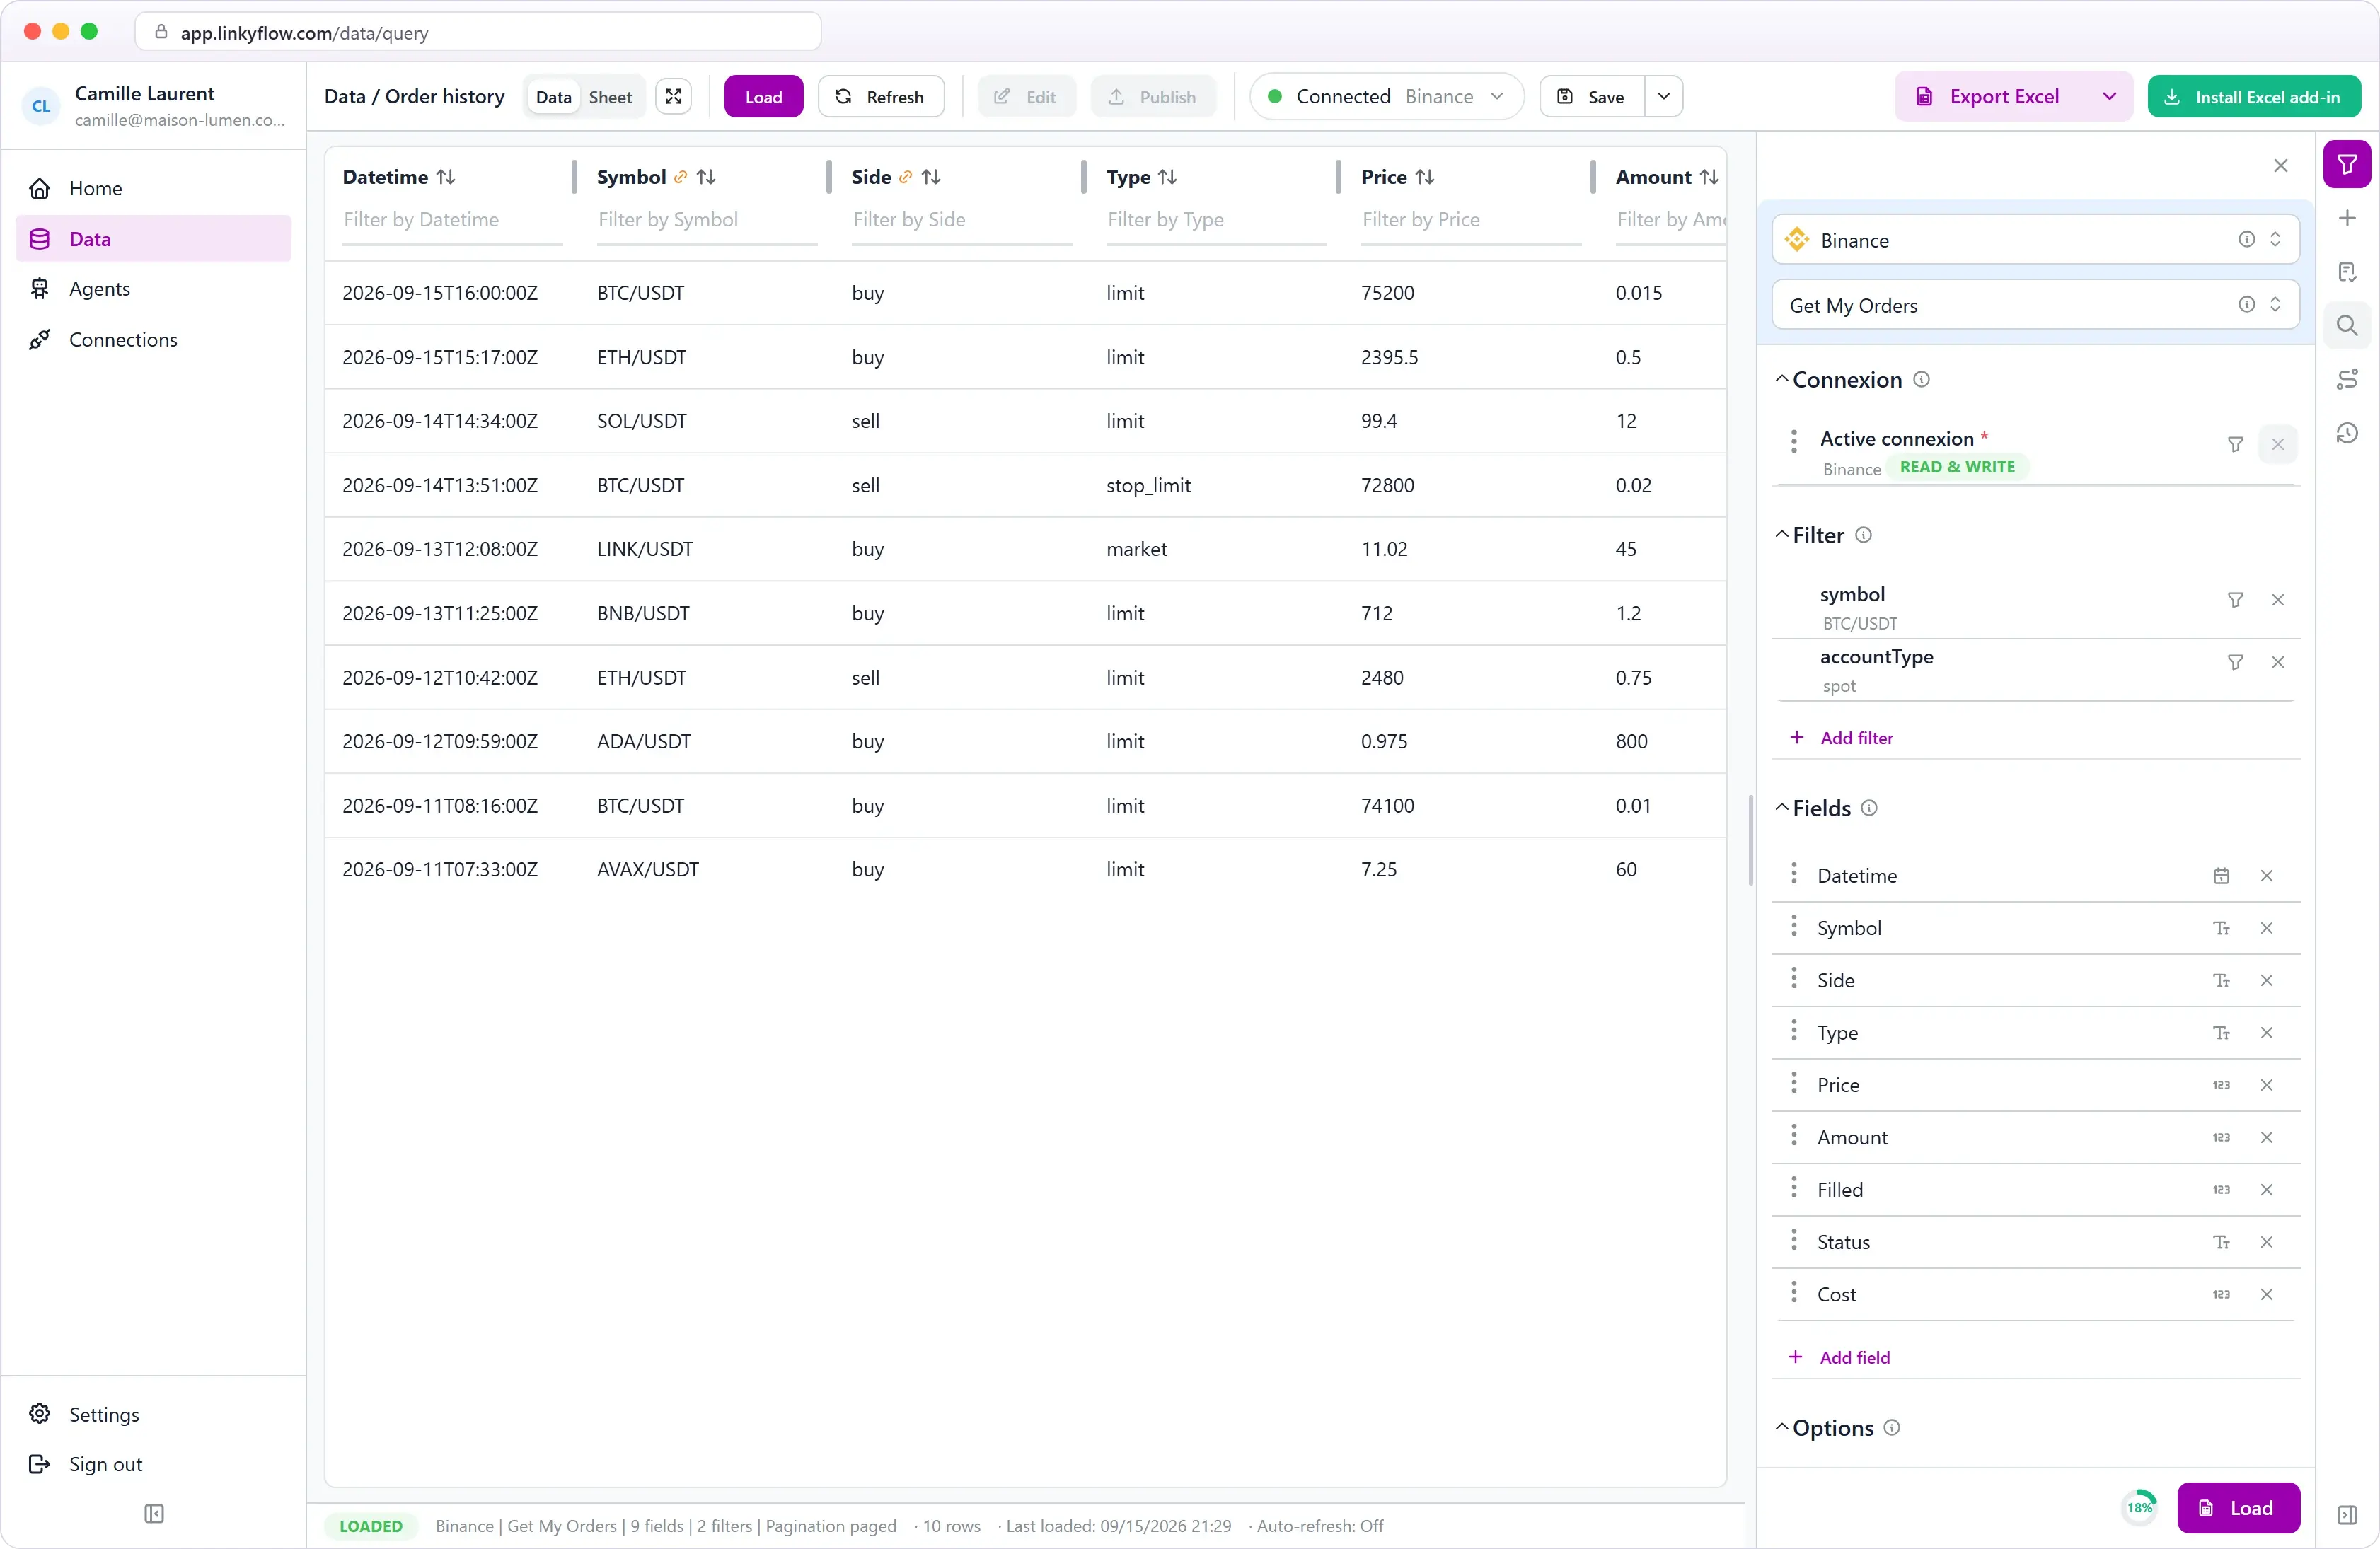2380x1549 pixels.
Task: Click the Load button at panel bottom
Action: [x=2238, y=1508]
